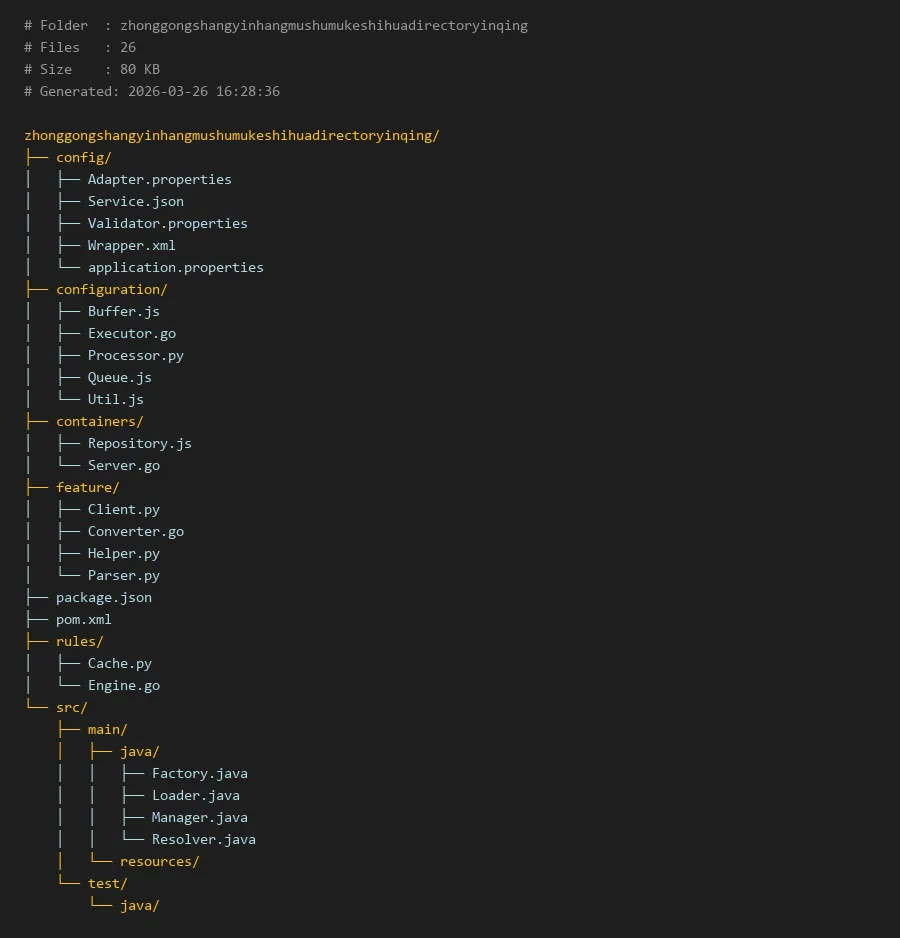Select Processor.py in configuration

(135, 355)
